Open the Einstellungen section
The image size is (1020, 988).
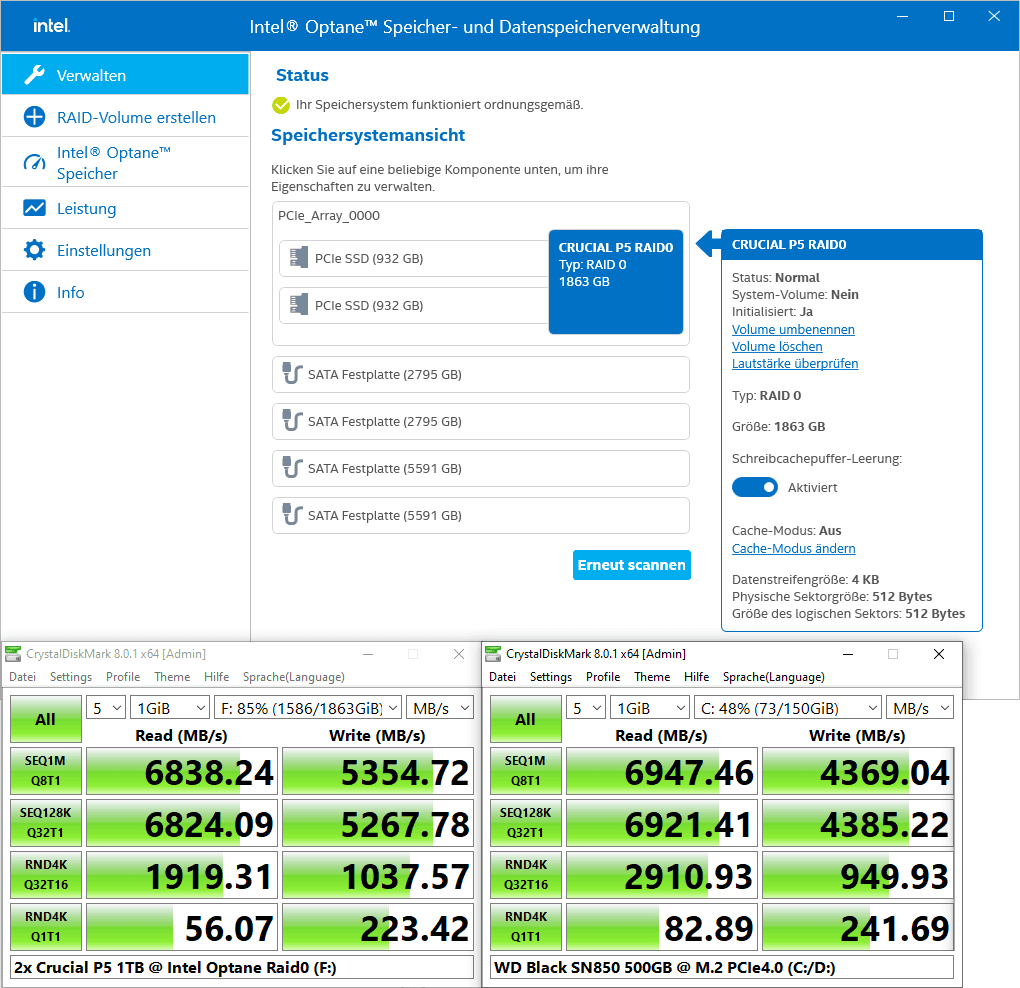point(126,250)
